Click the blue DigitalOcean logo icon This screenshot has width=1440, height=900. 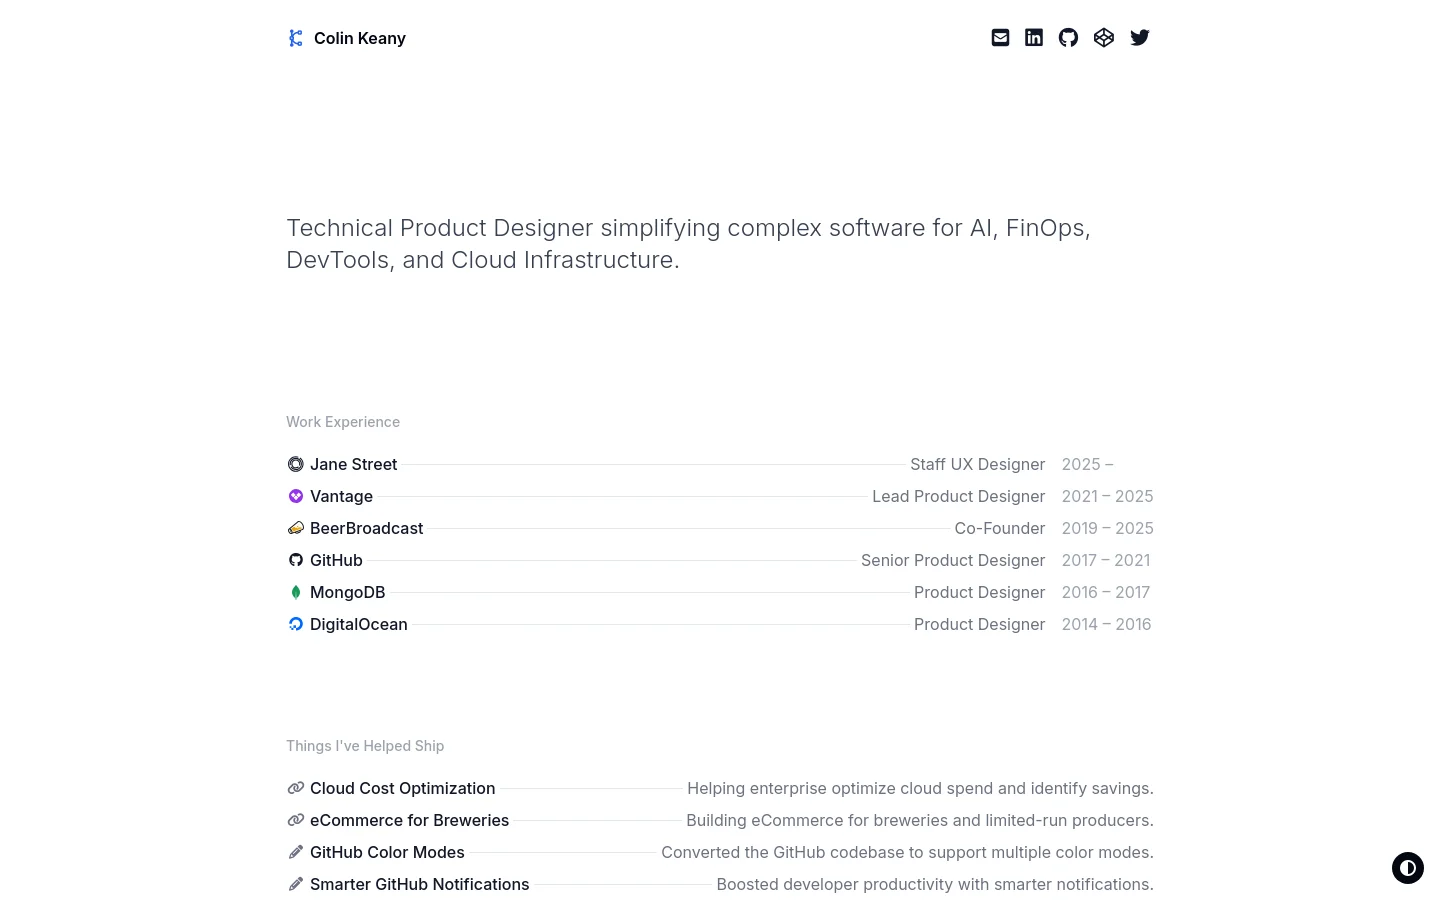[296, 624]
